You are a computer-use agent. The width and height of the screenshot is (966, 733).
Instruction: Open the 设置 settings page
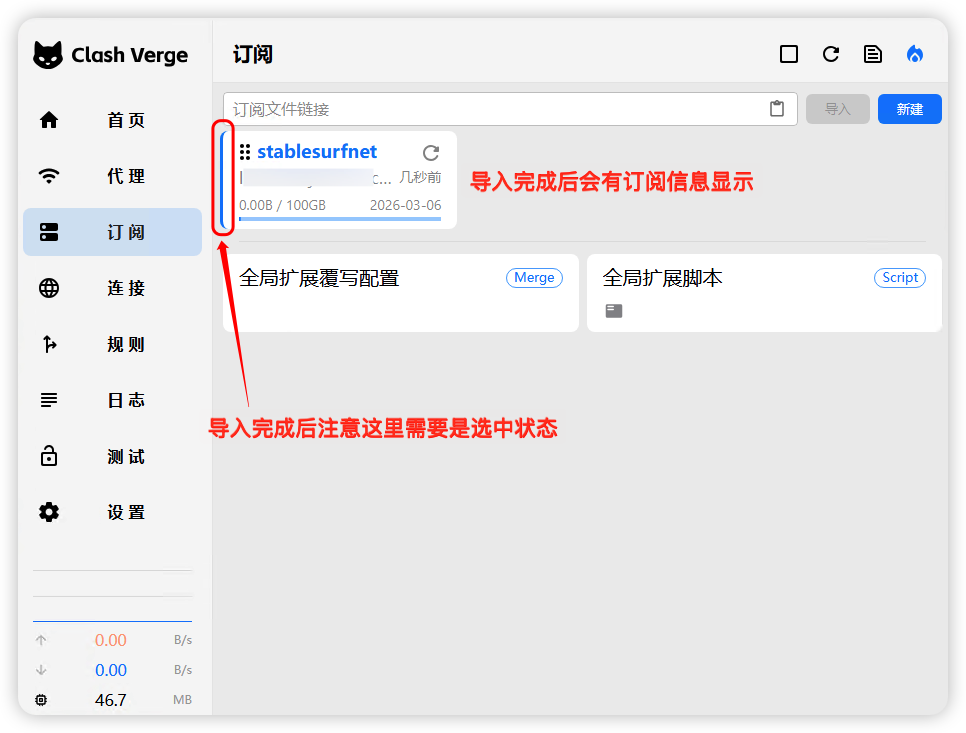point(112,512)
